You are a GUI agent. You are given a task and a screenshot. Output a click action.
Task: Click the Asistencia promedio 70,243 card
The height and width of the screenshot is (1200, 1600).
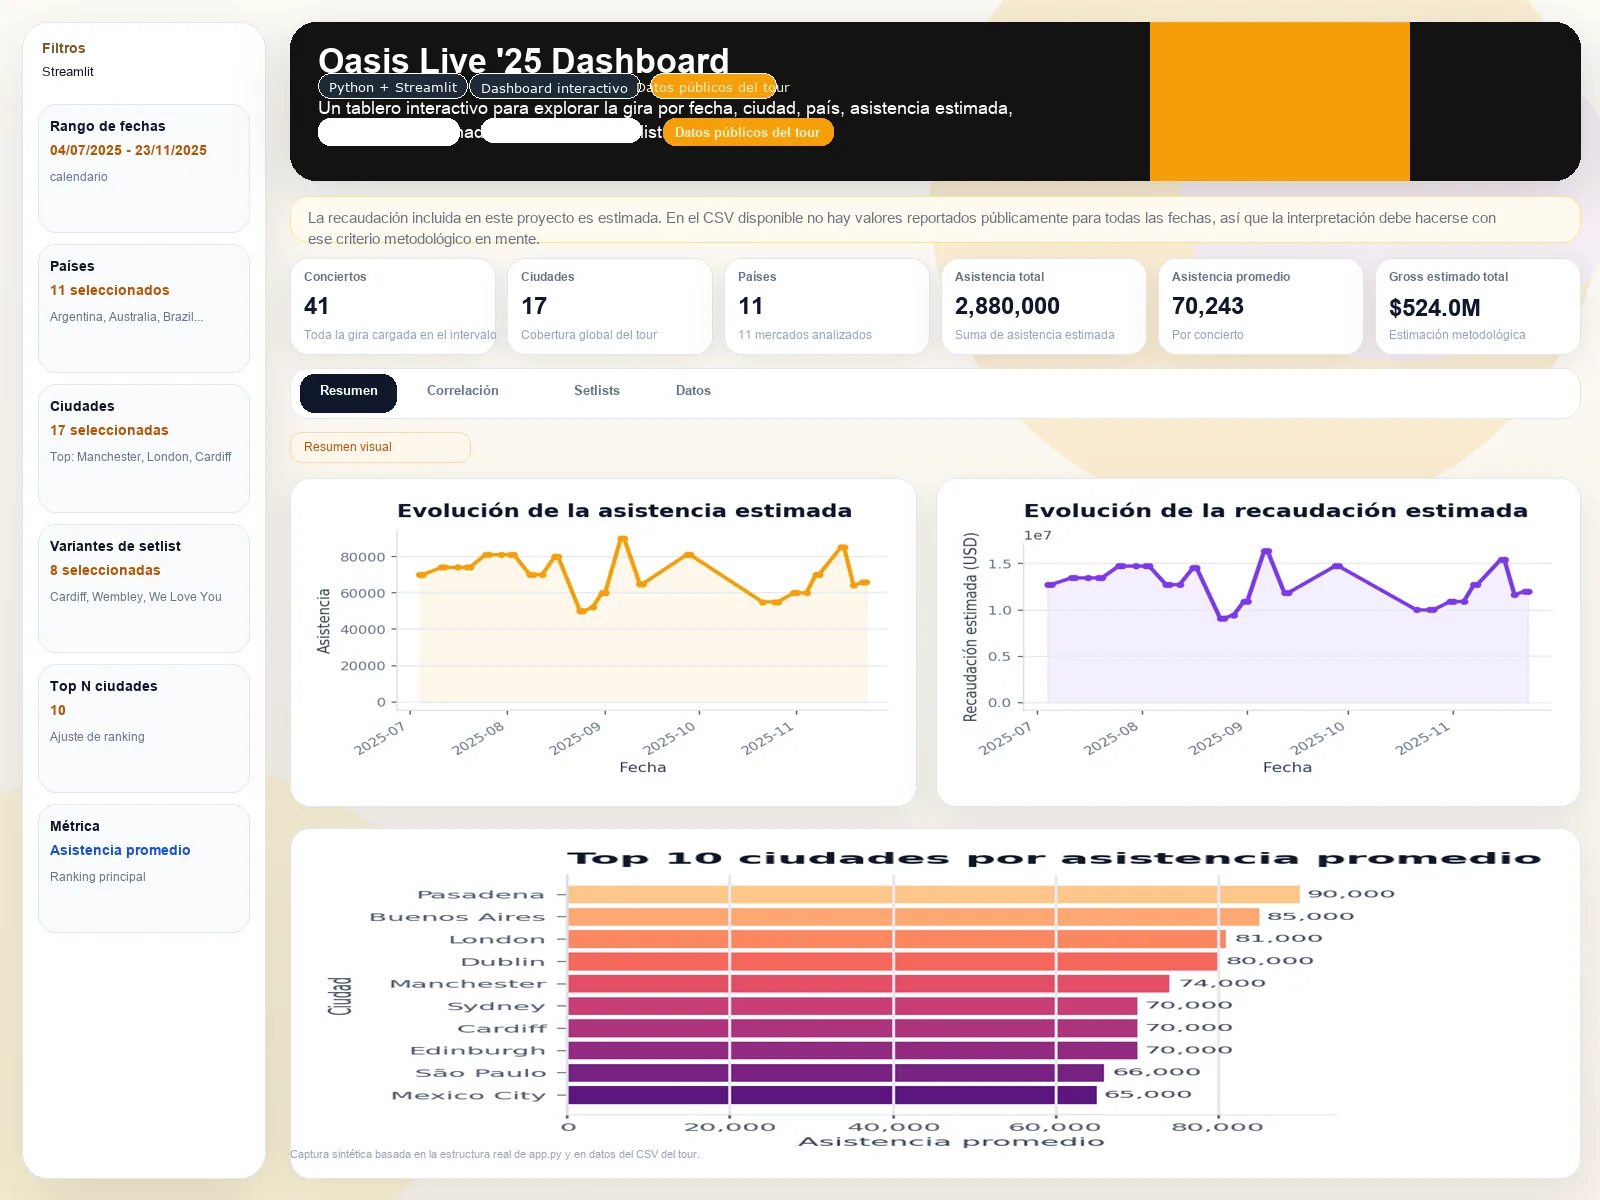point(1261,306)
